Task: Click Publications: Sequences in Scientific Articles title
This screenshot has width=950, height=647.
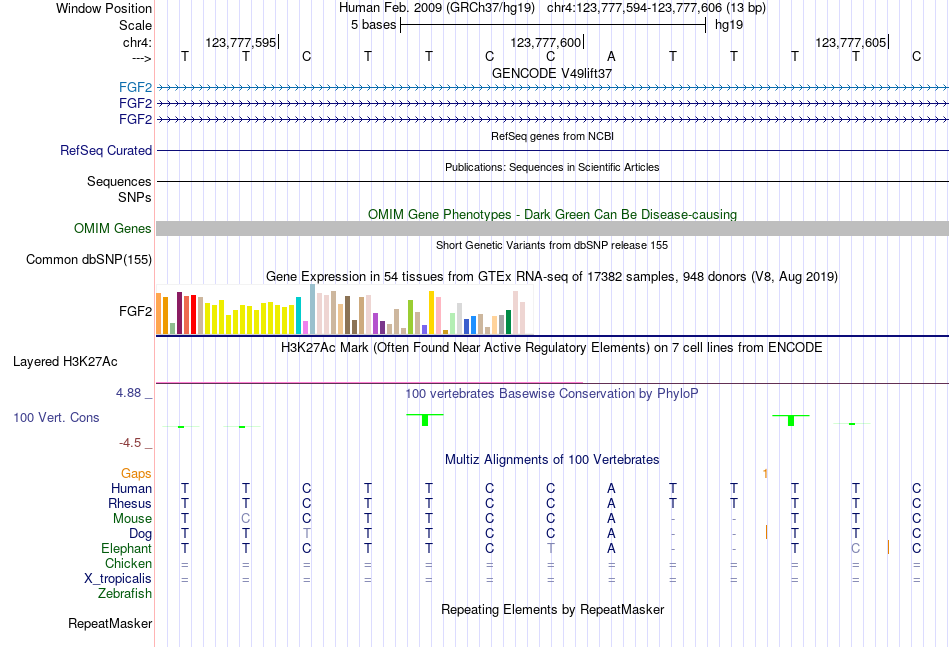Action: (x=552, y=167)
